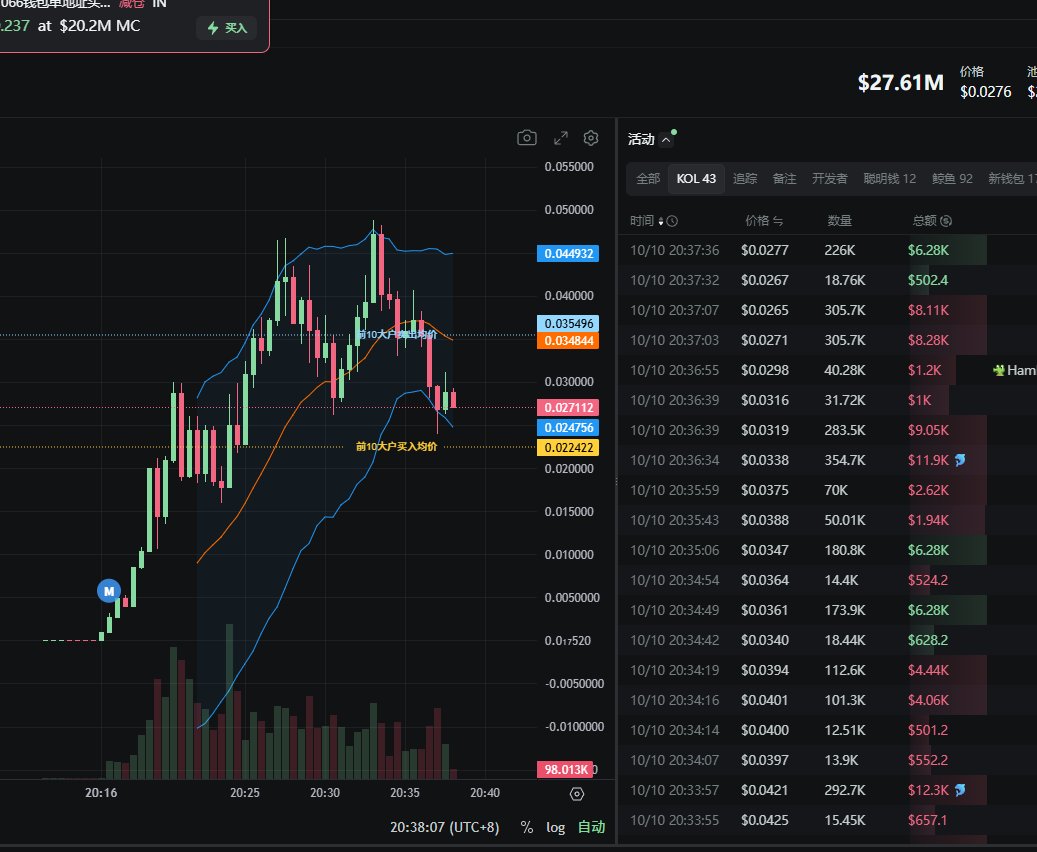Open the 聪明钱 12 filter
The image size is (1037, 852).
(889, 179)
